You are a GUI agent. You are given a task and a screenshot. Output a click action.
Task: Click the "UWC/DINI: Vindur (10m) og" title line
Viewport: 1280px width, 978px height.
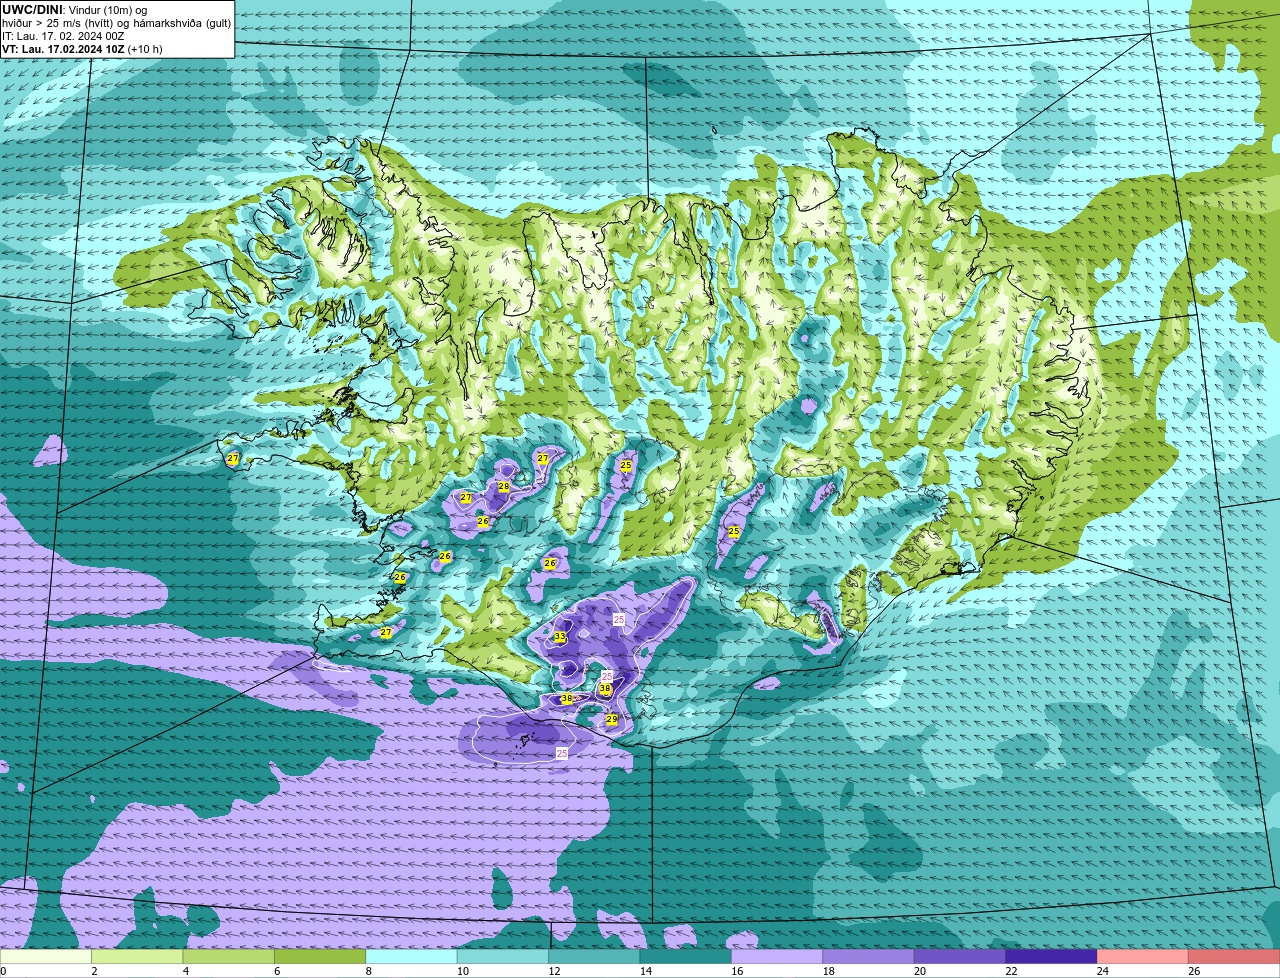click(75, 10)
